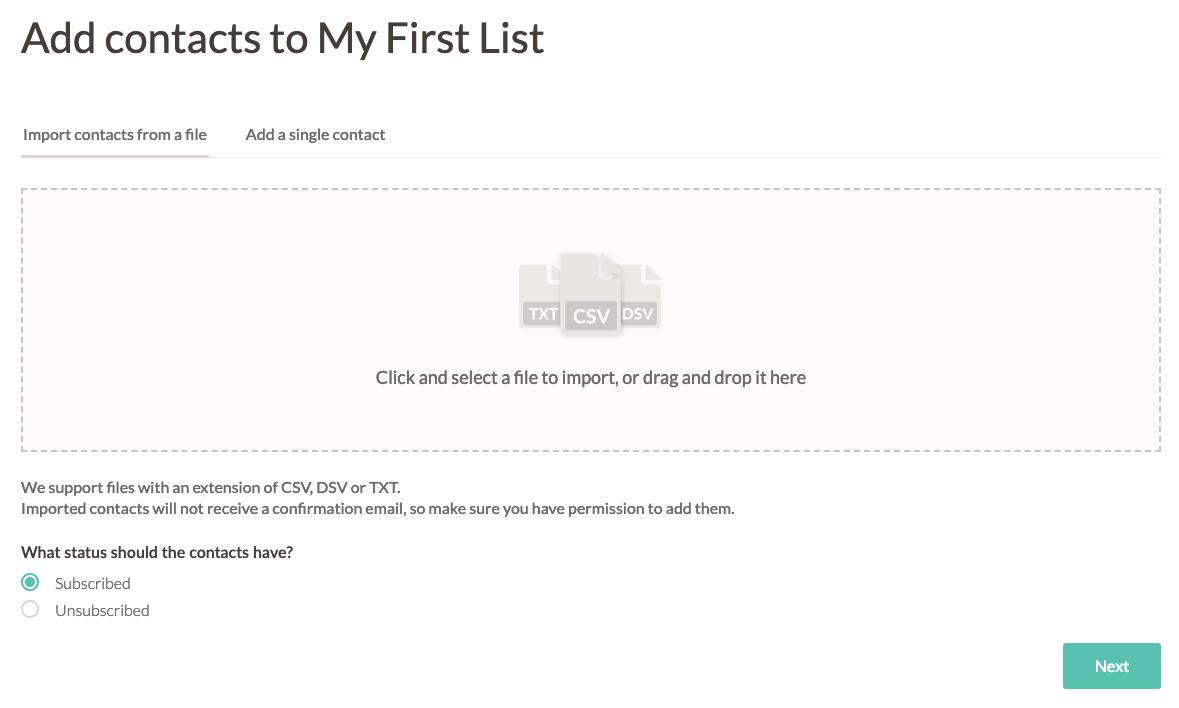Click the 'What status should the contacts have?' label
This screenshot has height=708, width=1179.
coord(163,552)
